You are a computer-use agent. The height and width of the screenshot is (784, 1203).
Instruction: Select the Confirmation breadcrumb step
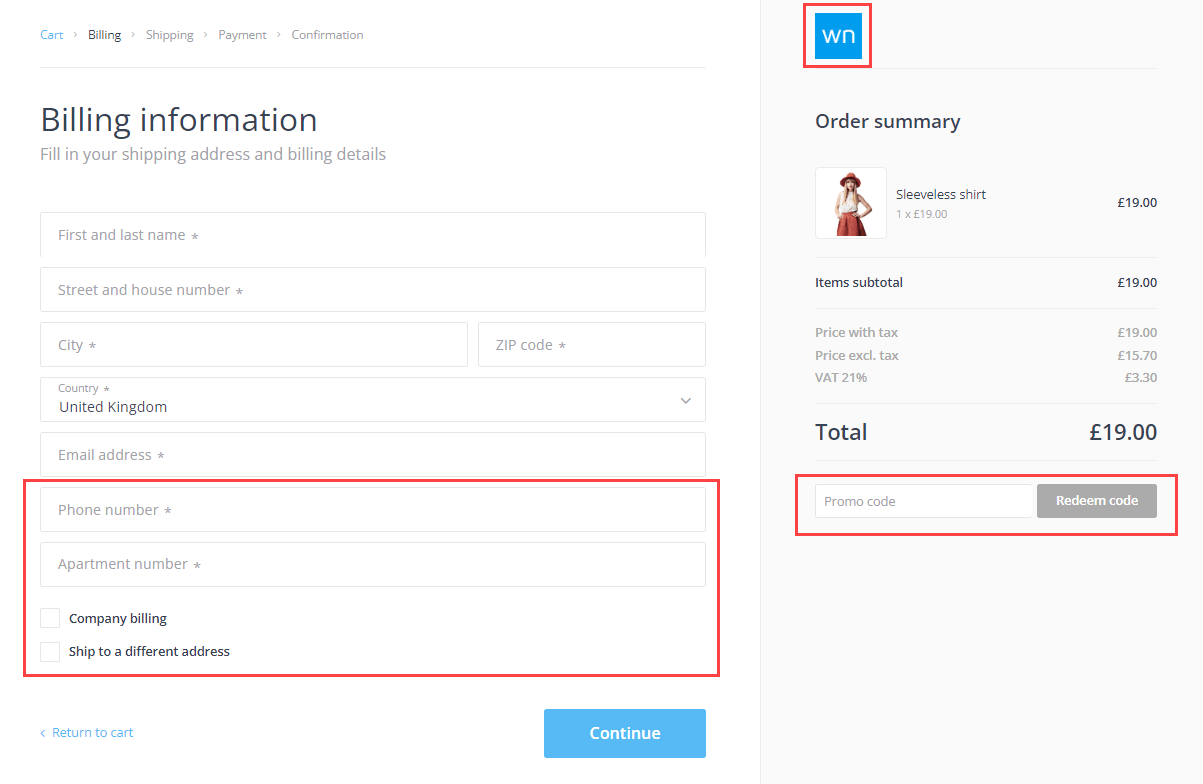coord(327,35)
